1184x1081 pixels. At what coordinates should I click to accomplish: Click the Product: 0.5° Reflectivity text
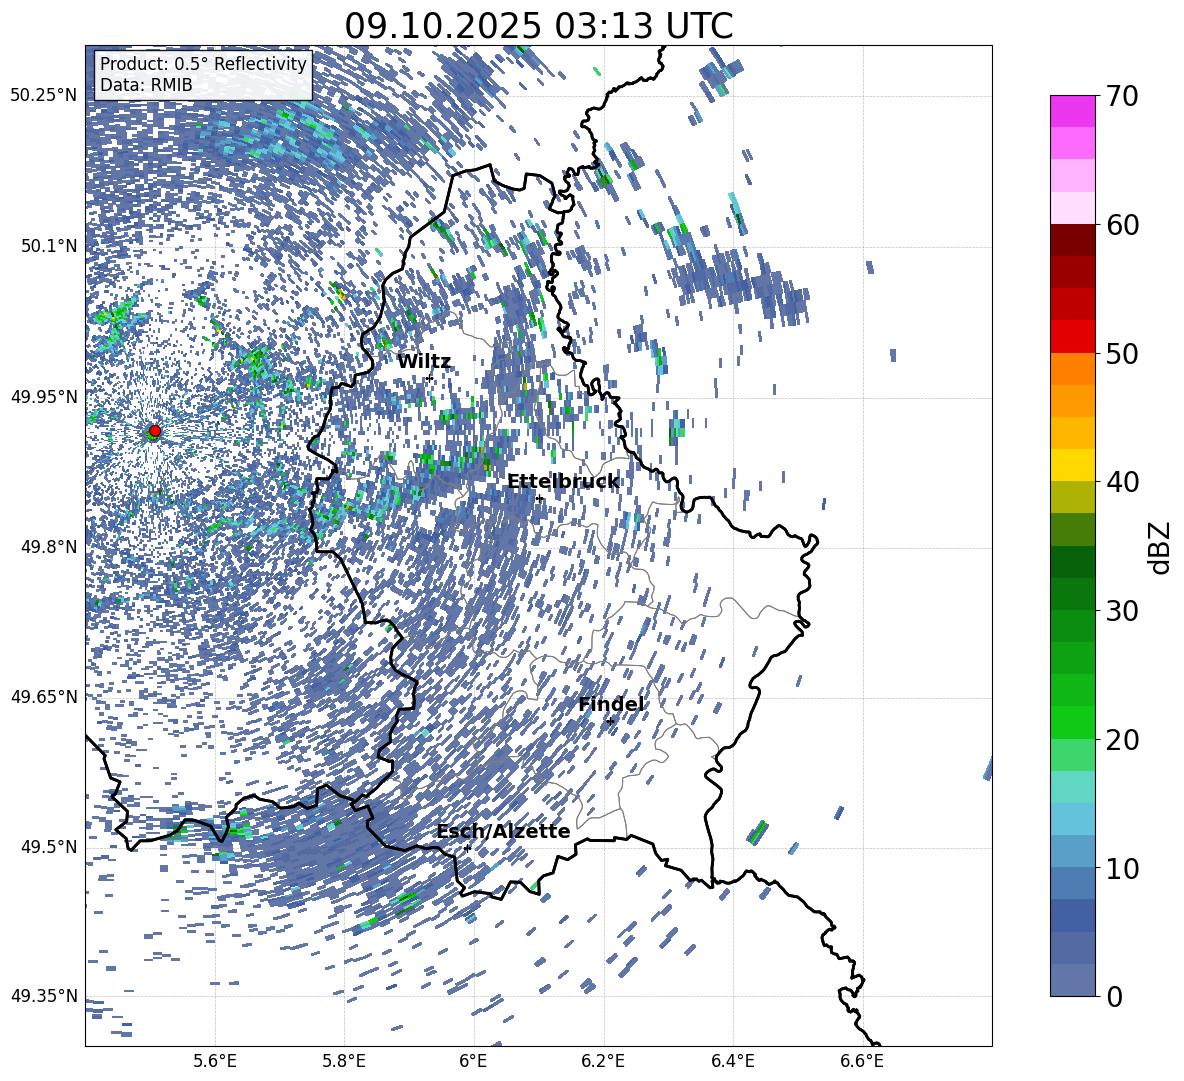203,64
